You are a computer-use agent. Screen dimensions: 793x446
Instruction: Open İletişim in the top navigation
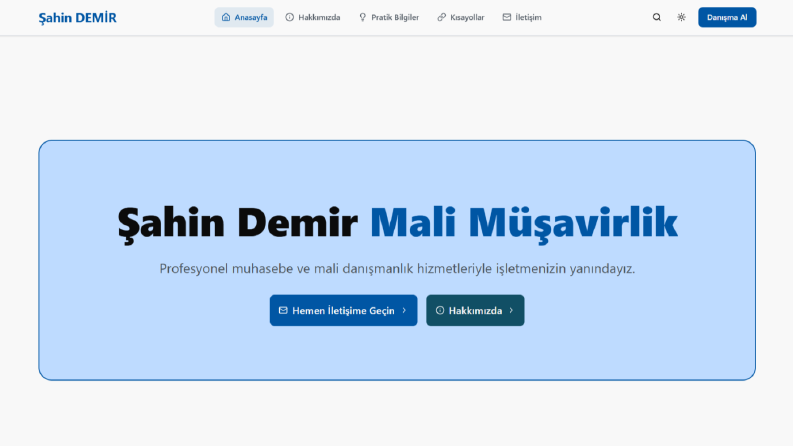pyautogui.click(x=522, y=17)
